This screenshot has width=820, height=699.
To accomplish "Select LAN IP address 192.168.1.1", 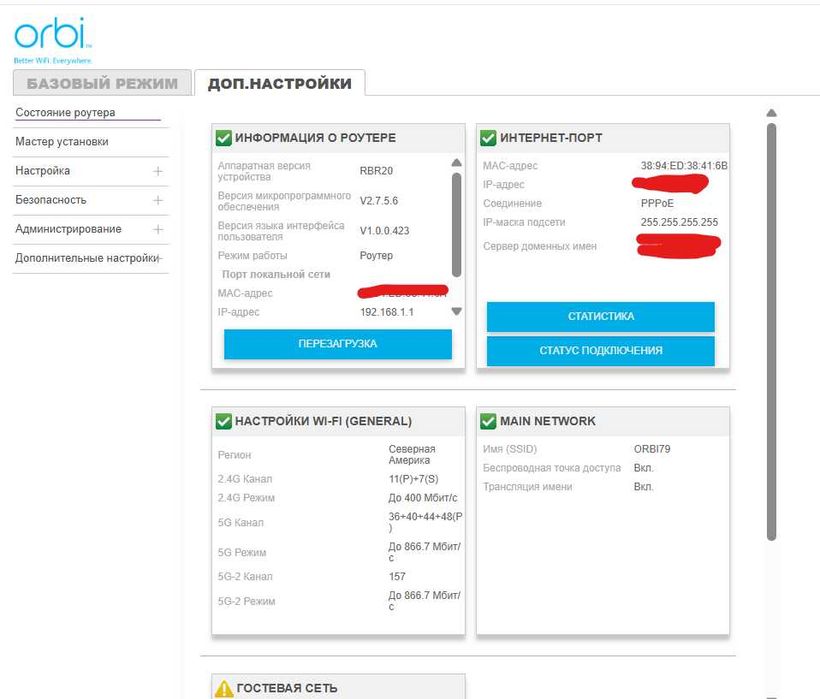I will pyautogui.click(x=387, y=312).
